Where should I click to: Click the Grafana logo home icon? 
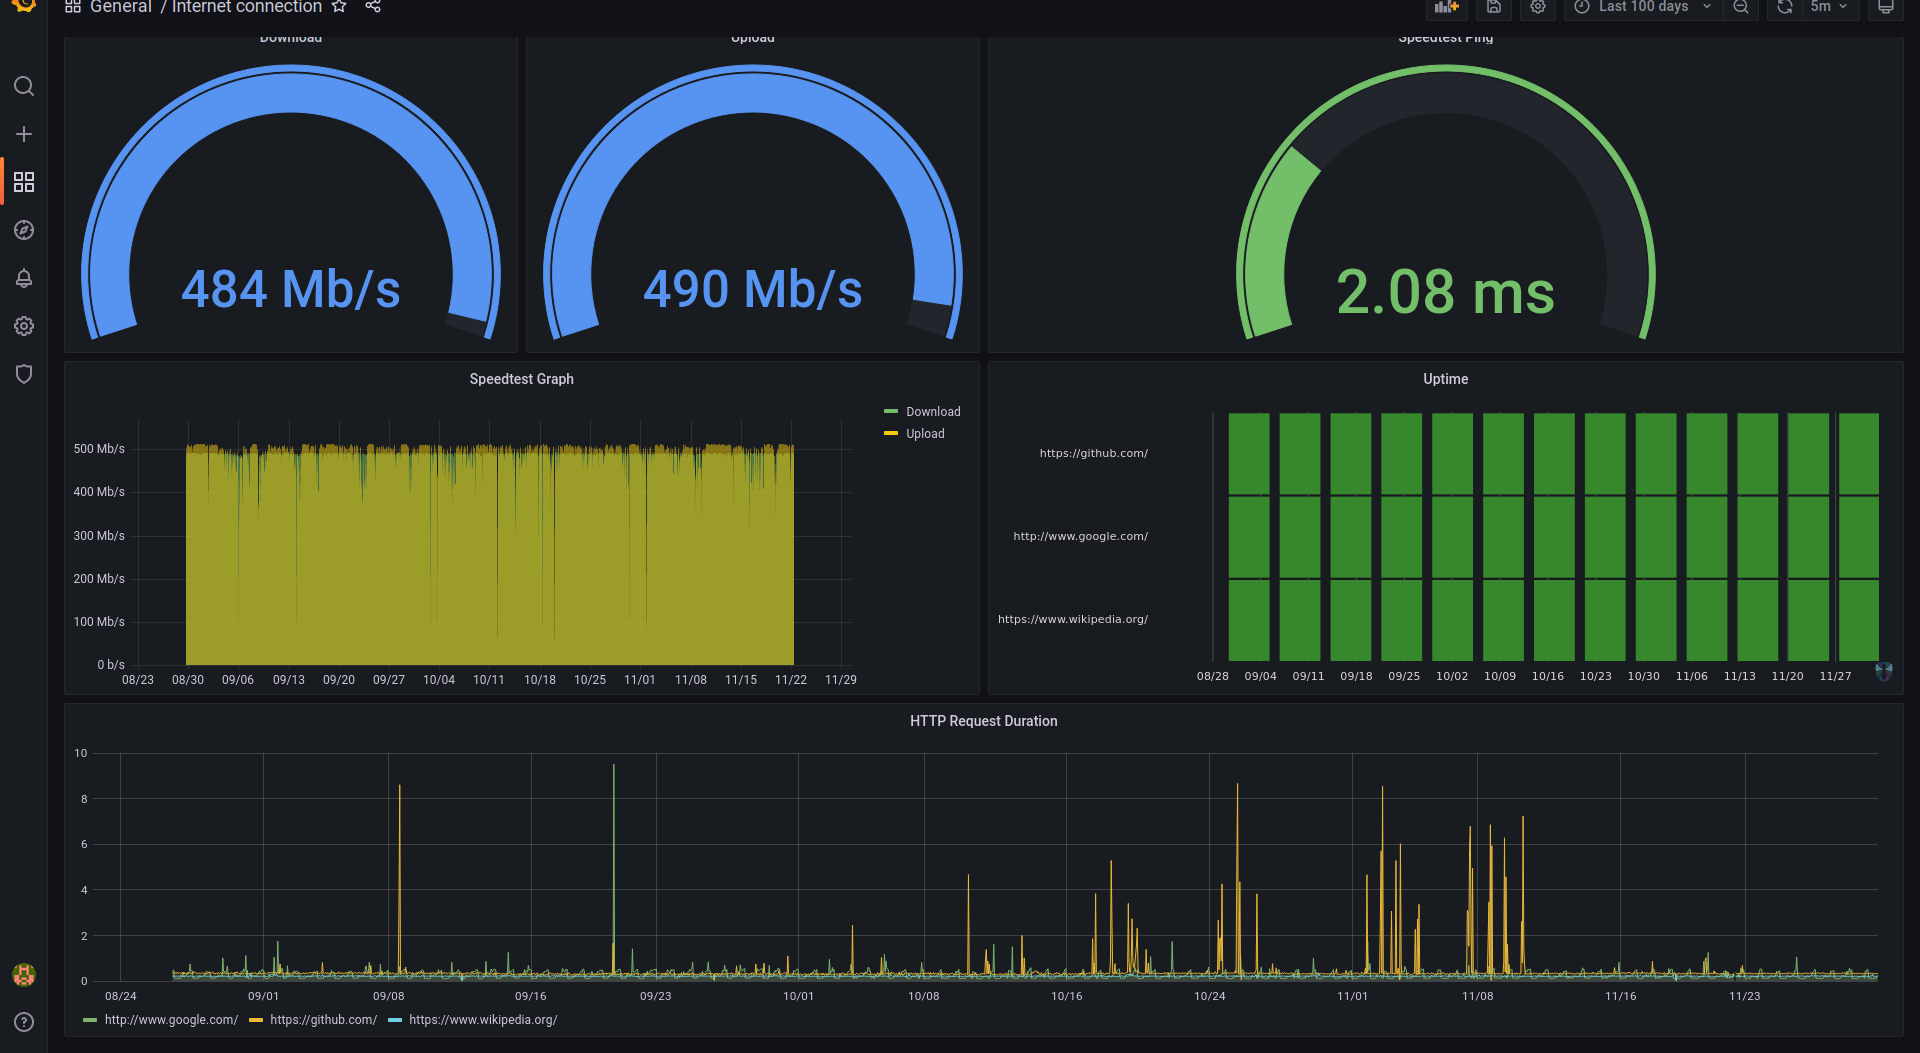24,5
